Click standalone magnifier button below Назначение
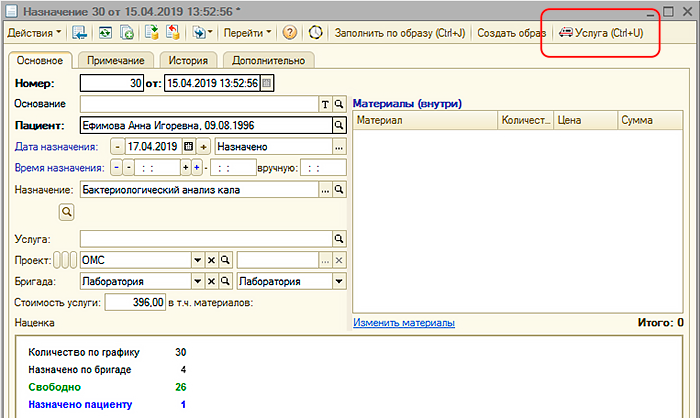 pyautogui.click(x=68, y=212)
